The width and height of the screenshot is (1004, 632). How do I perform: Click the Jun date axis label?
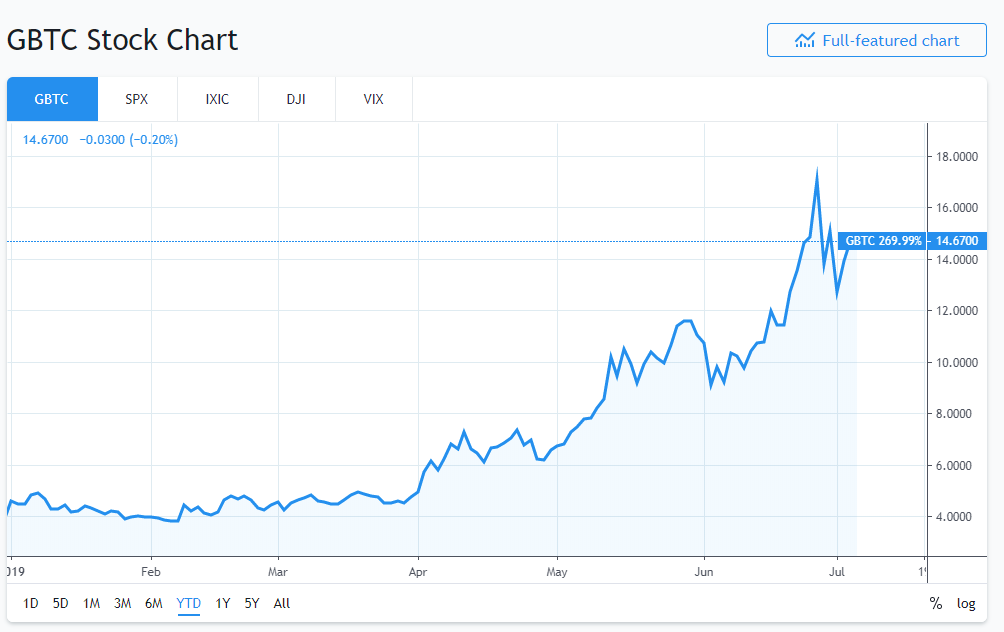(x=704, y=572)
